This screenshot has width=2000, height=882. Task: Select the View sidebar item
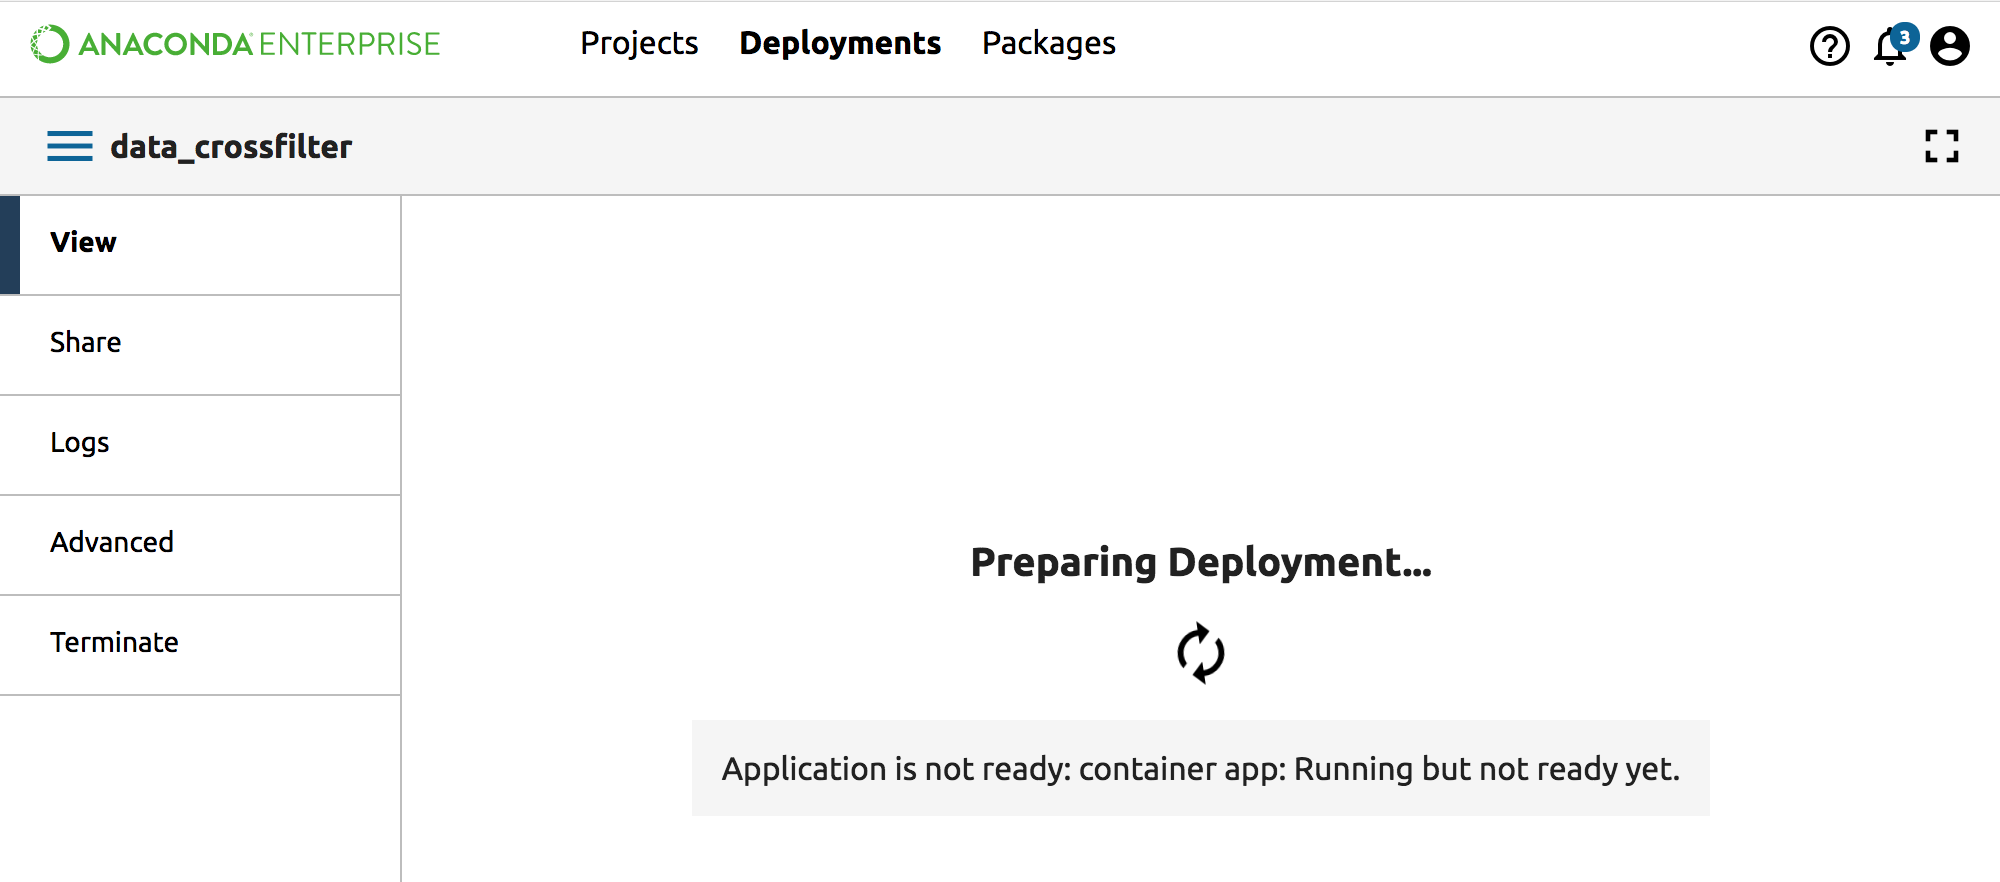pyautogui.click(x=84, y=243)
